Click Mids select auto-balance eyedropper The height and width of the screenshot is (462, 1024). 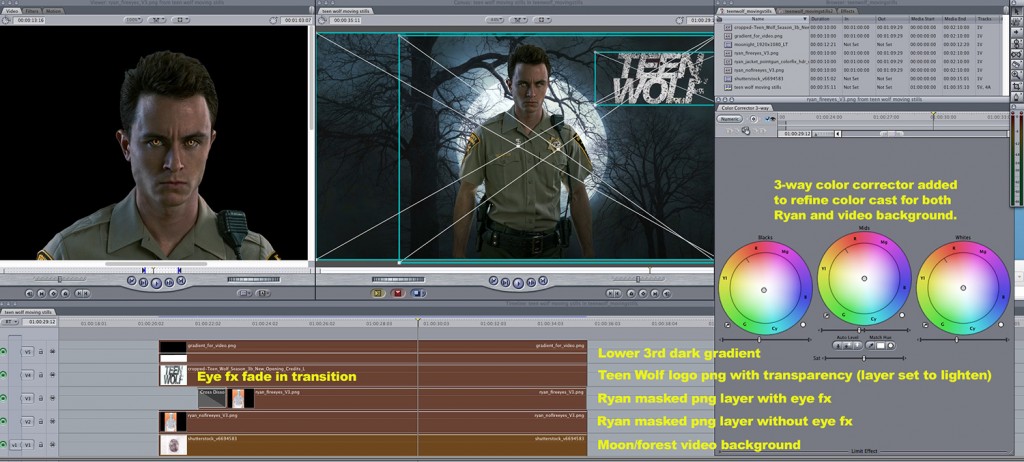click(x=826, y=316)
